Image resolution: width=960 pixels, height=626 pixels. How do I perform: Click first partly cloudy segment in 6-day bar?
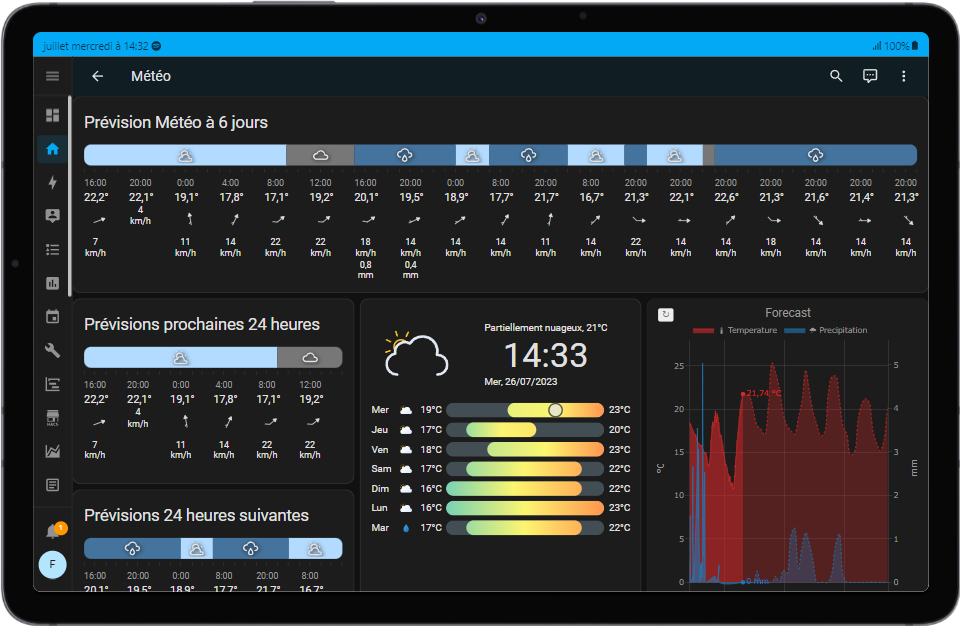(185, 155)
